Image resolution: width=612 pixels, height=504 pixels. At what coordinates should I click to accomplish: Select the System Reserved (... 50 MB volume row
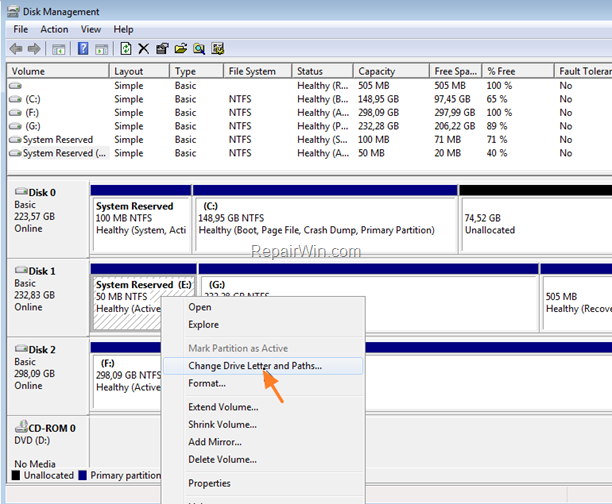click(x=308, y=153)
